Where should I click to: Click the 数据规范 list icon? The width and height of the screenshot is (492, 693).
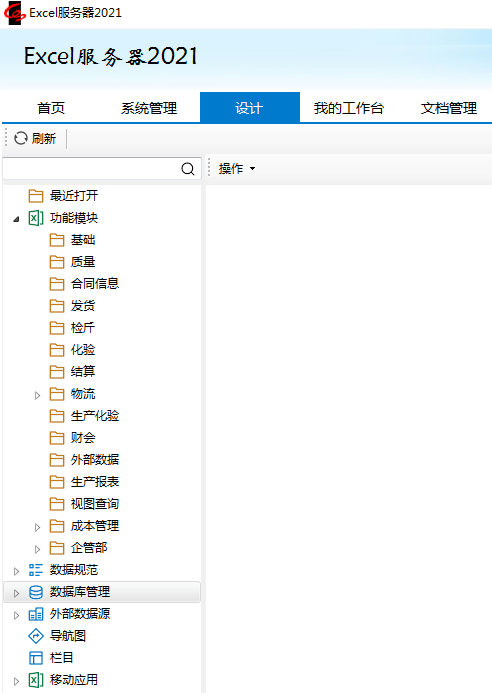36,570
